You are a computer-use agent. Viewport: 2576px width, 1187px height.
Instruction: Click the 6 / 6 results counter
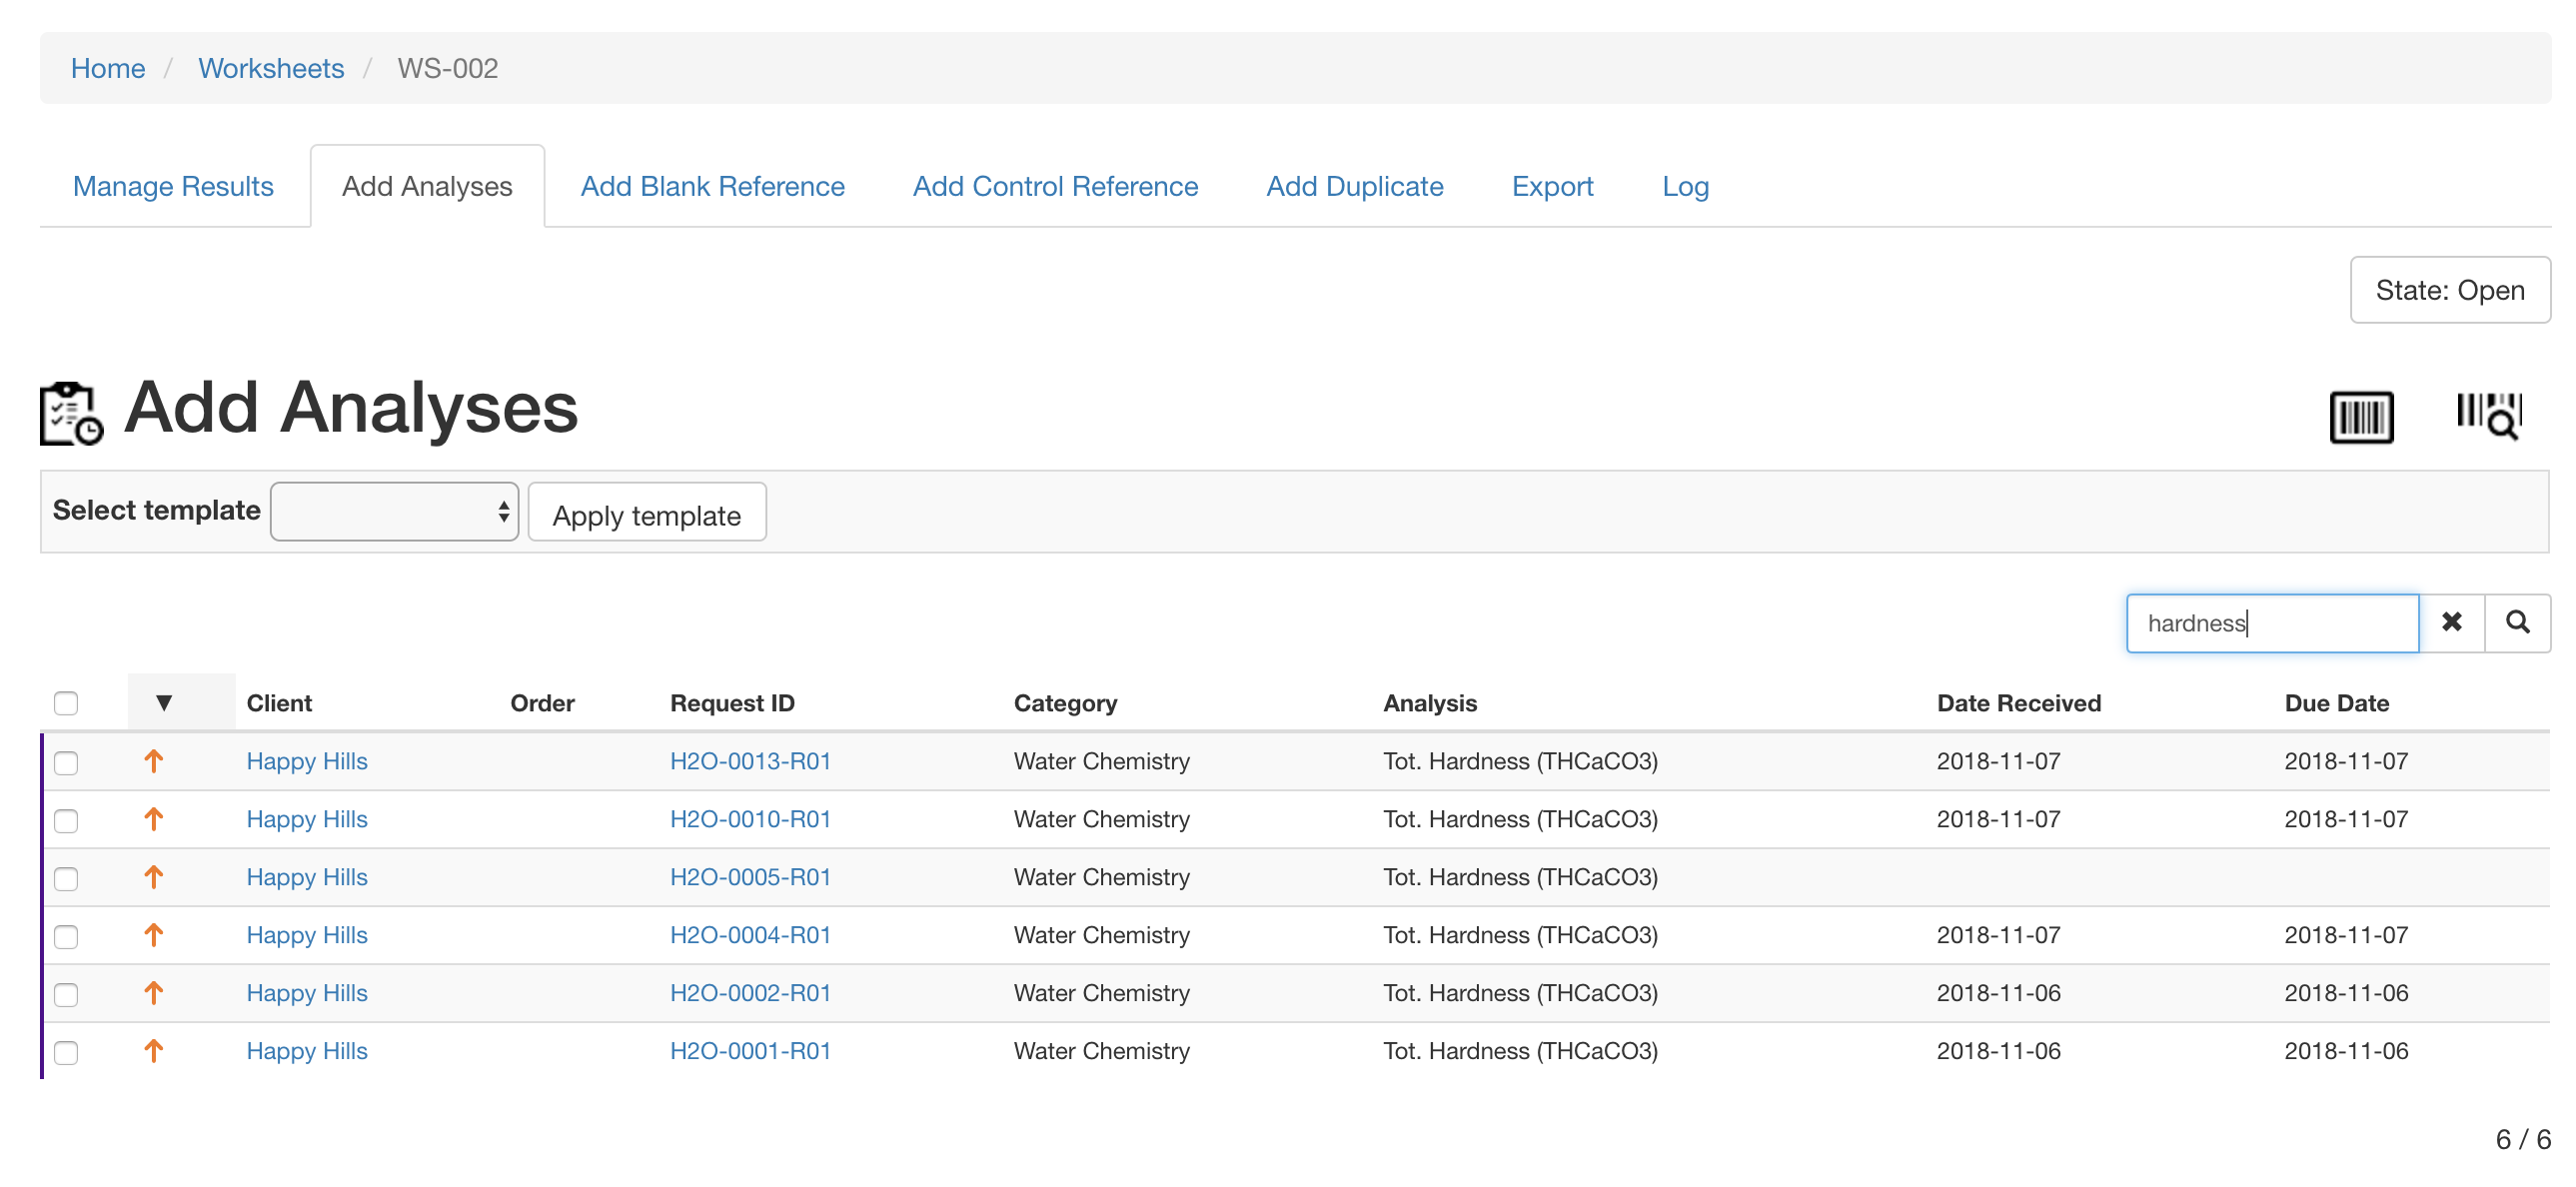click(x=2523, y=1139)
